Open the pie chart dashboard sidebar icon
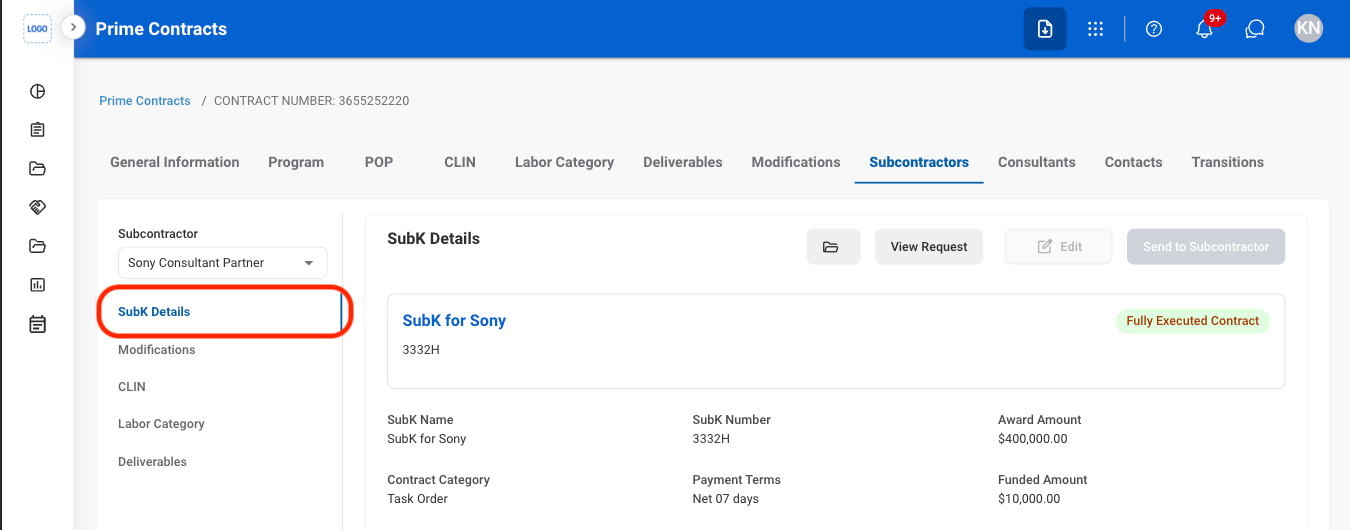Screen dimensions: 1350x530 click(37, 92)
